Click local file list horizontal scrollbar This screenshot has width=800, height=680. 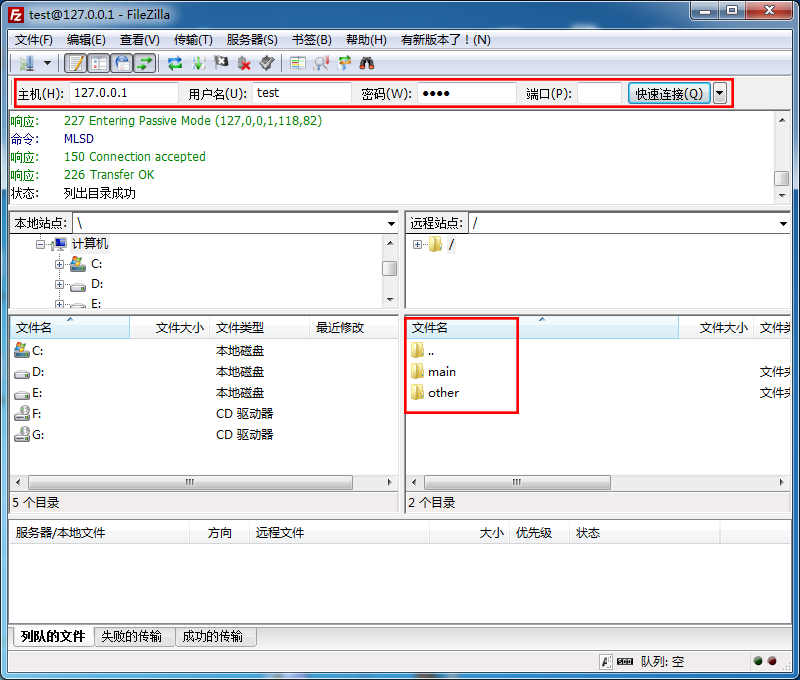pos(190,482)
